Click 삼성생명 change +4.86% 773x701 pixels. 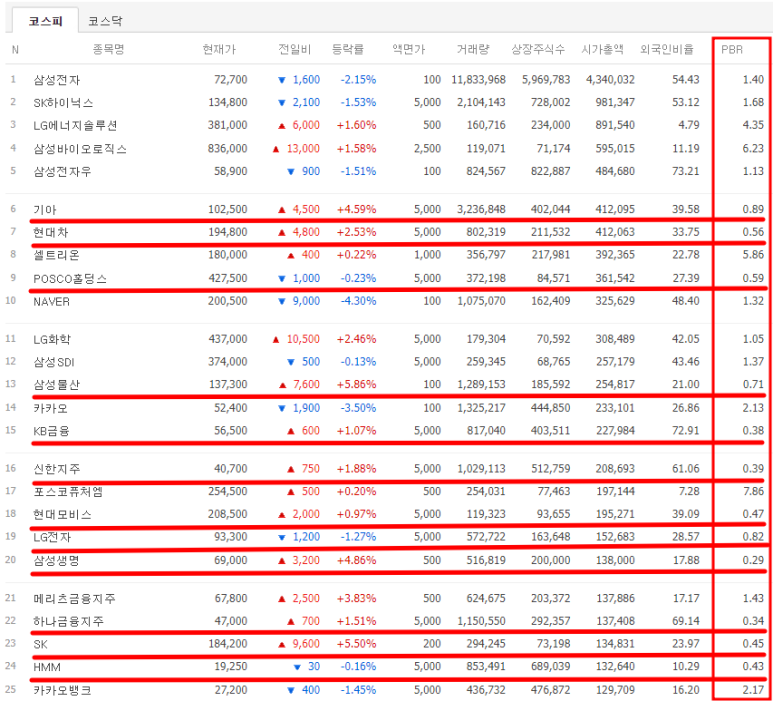coord(356,560)
